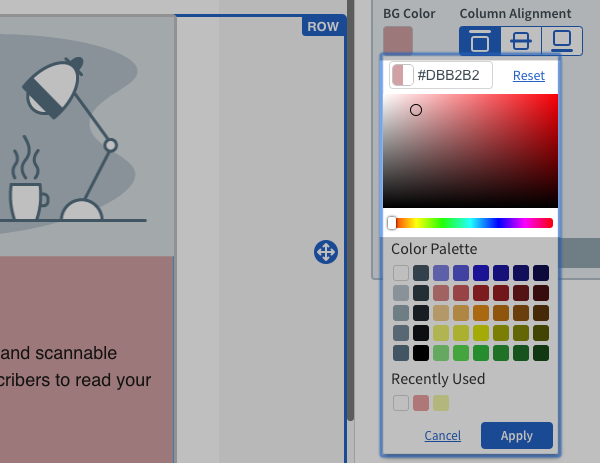Click the text line "and scannable"
The height and width of the screenshot is (463, 600).
click(58, 353)
